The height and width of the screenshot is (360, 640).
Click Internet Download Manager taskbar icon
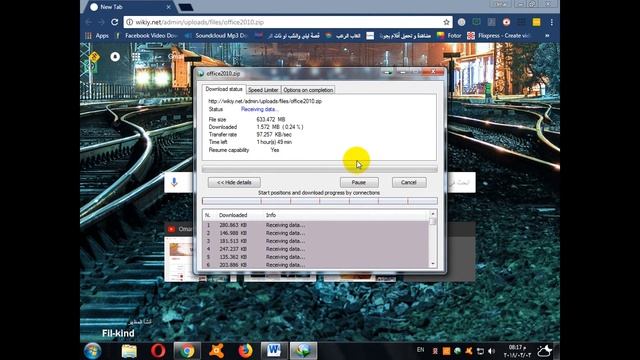click(303, 351)
